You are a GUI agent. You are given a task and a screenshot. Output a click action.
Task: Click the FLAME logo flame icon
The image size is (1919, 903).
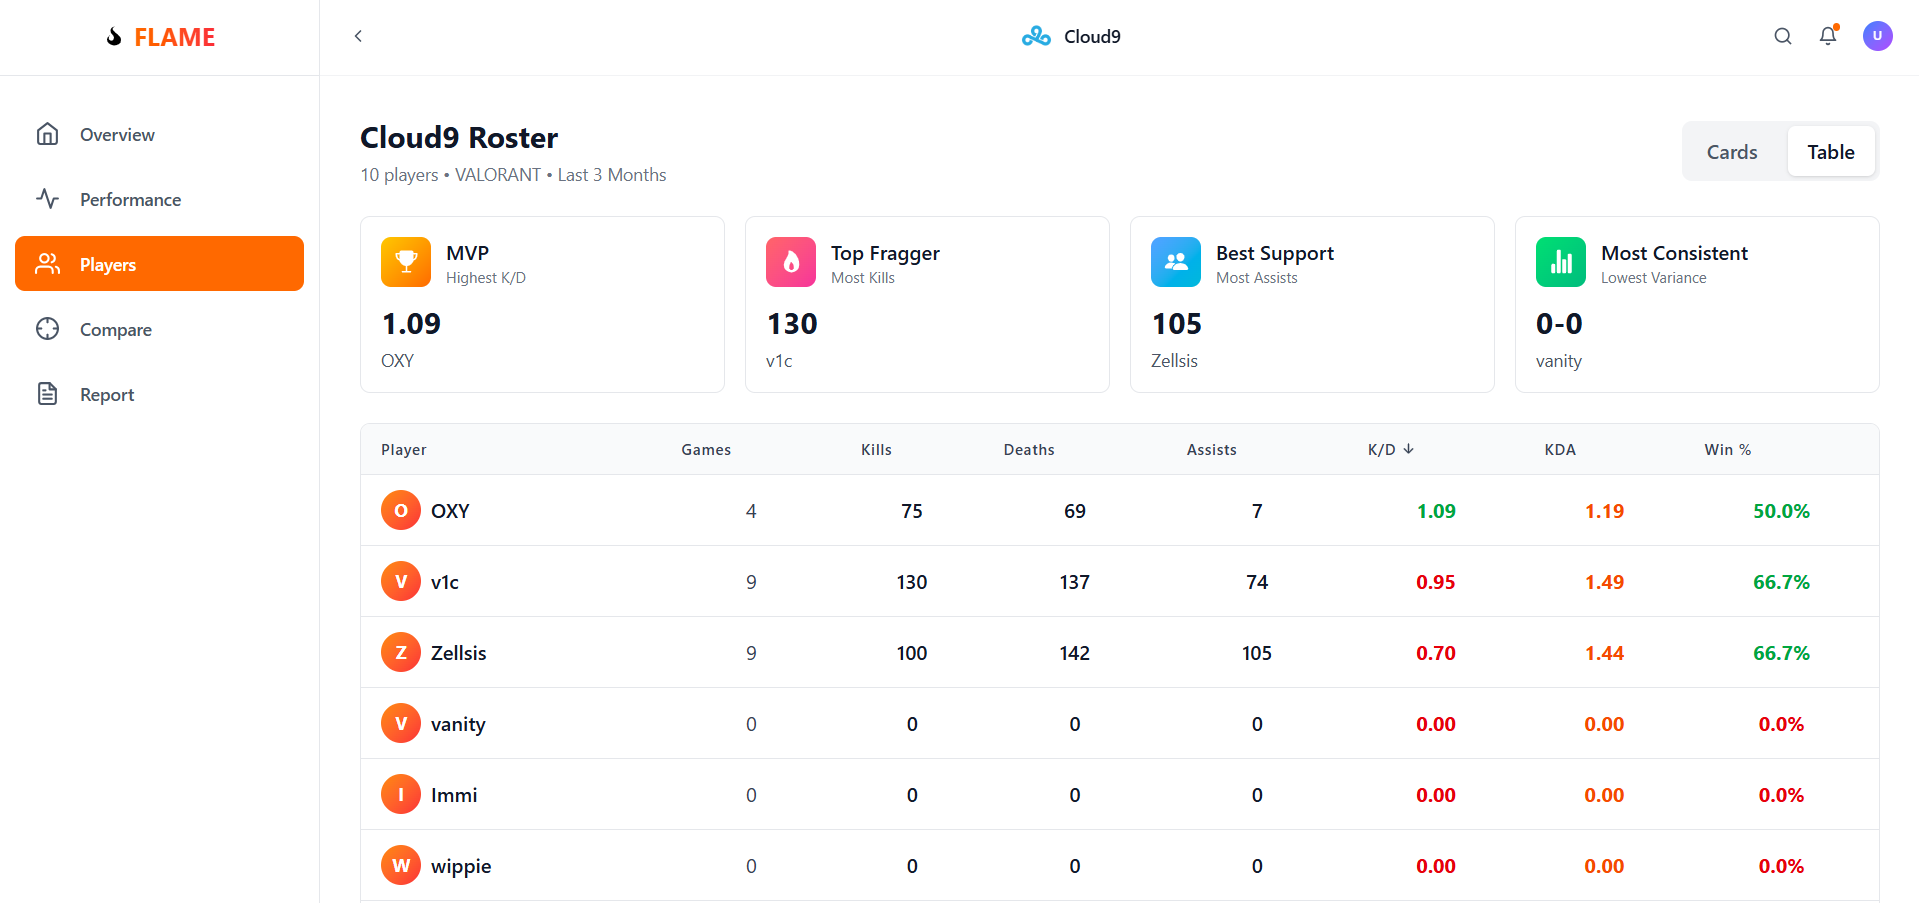click(114, 37)
